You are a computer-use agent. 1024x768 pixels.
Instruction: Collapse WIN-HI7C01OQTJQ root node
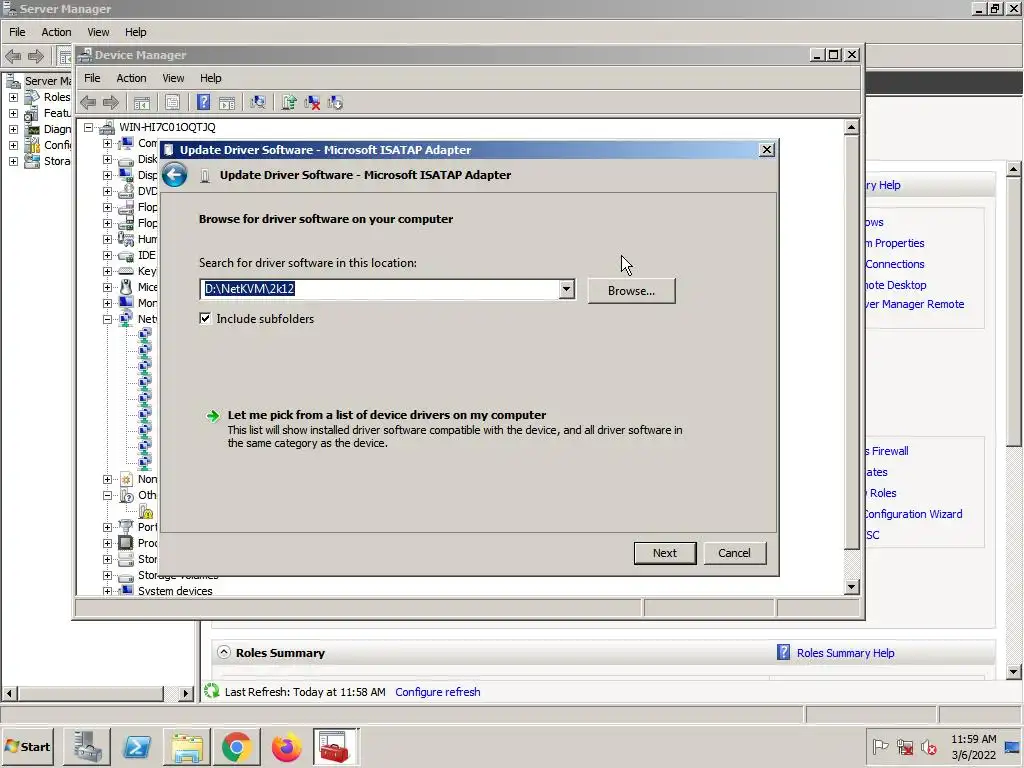88,127
